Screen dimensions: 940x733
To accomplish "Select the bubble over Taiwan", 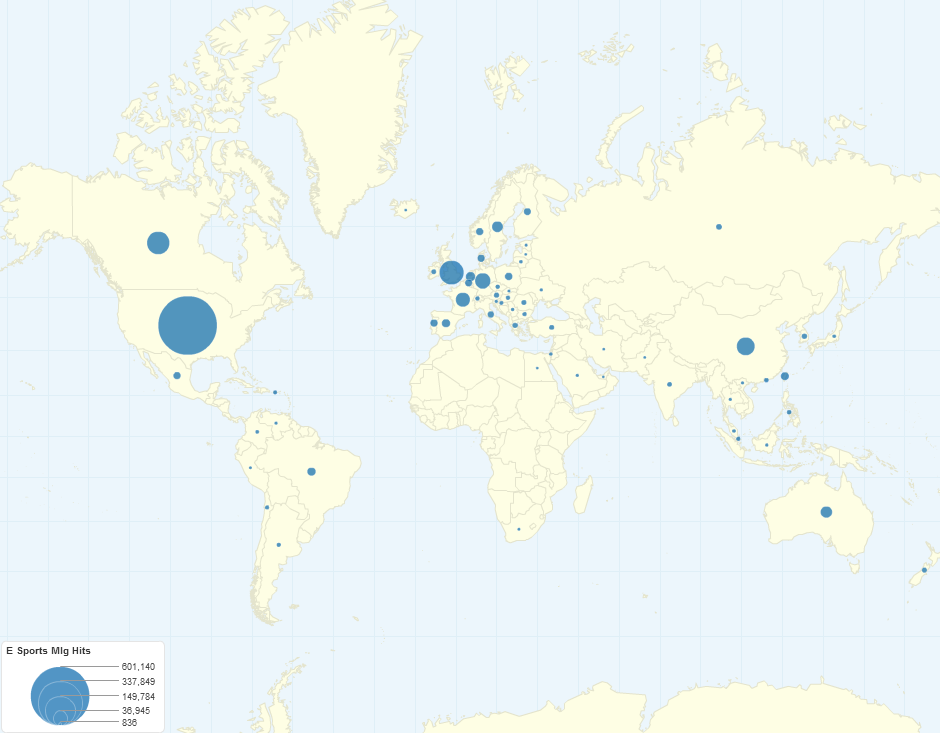I will coord(785,376).
